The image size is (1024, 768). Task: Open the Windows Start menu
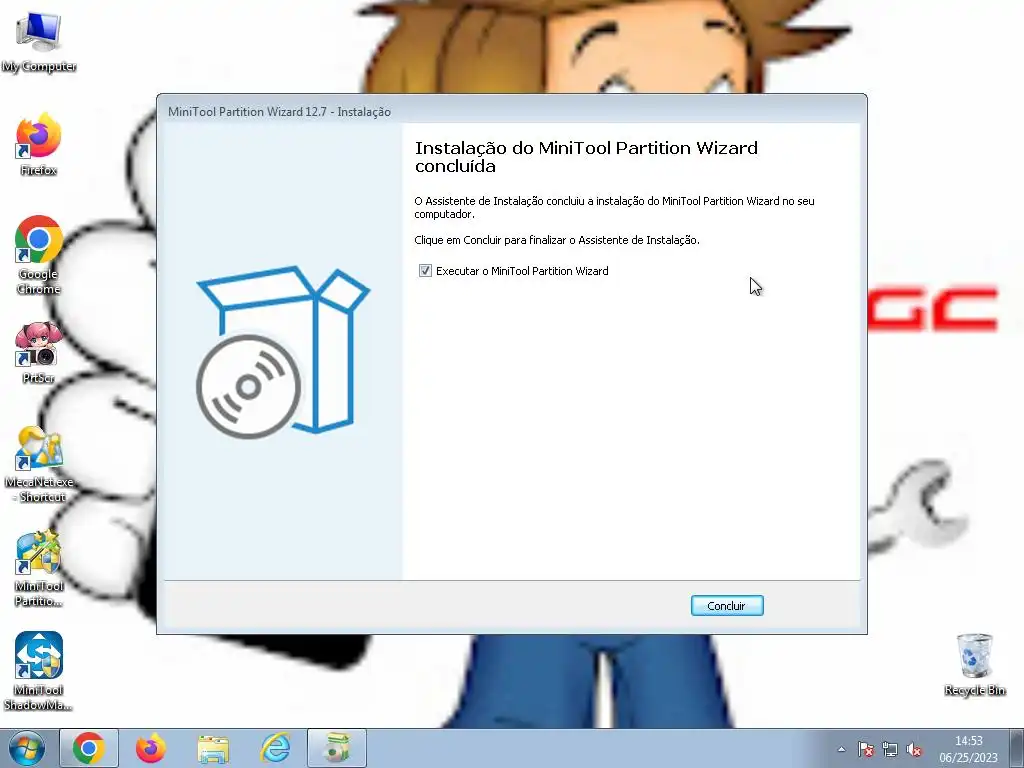[26, 748]
